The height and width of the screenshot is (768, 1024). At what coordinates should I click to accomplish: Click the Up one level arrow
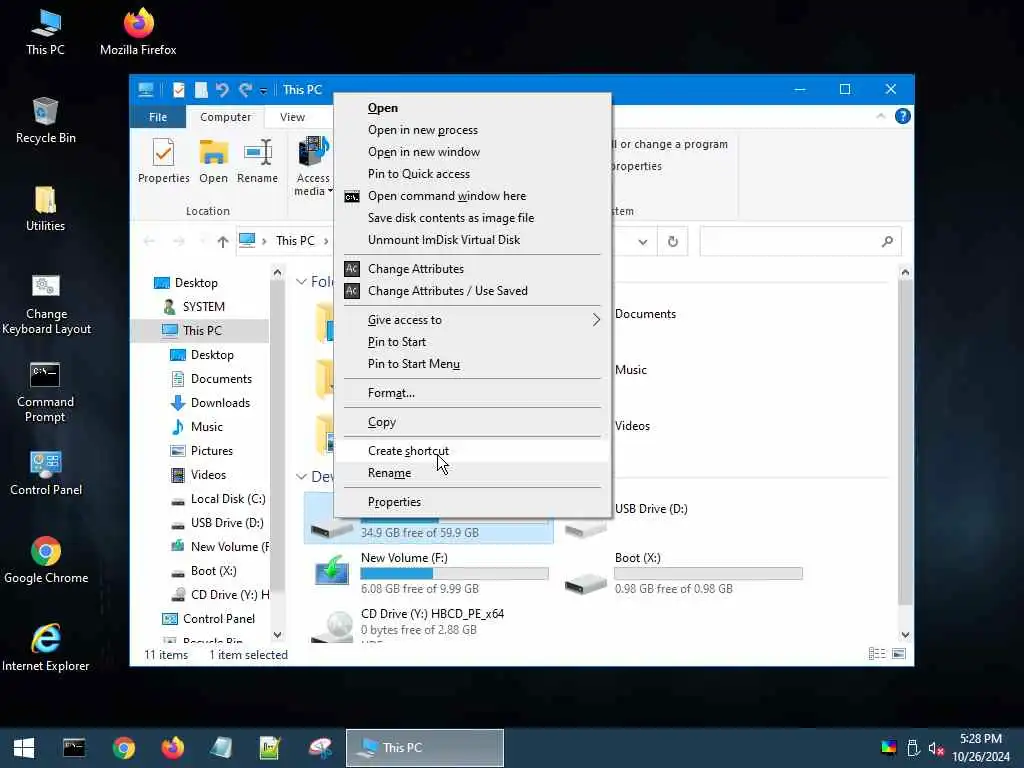[223, 242]
